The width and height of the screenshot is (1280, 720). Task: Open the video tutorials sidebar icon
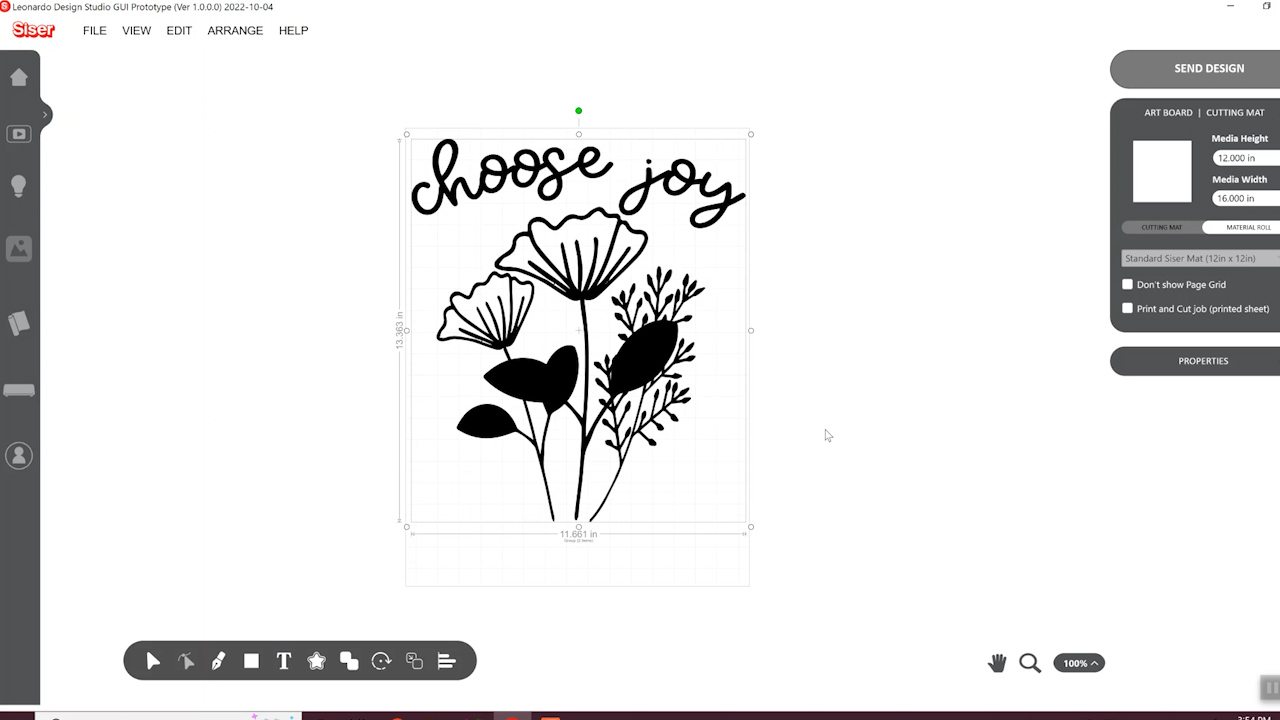[x=19, y=134]
